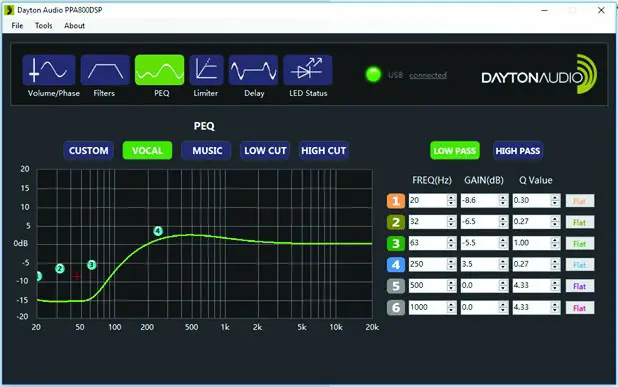Click the green USB status indicator
618x387 pixels.
(x=373, y=74)
